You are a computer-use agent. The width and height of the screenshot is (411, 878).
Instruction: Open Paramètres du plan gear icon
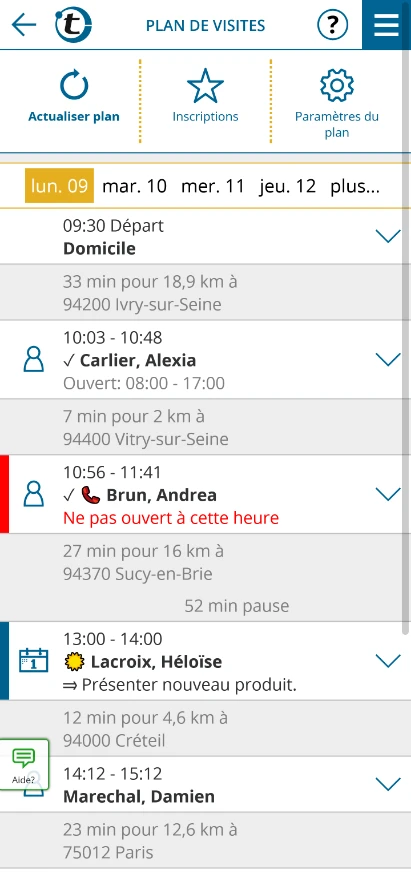(x=337, y=85)
